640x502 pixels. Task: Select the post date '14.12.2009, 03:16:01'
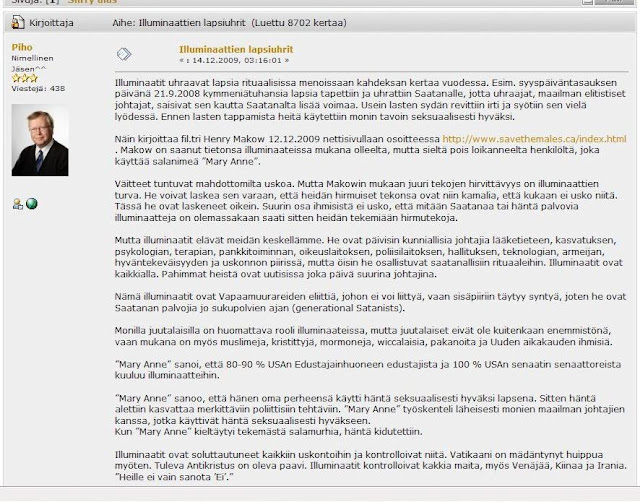point(237,60)
